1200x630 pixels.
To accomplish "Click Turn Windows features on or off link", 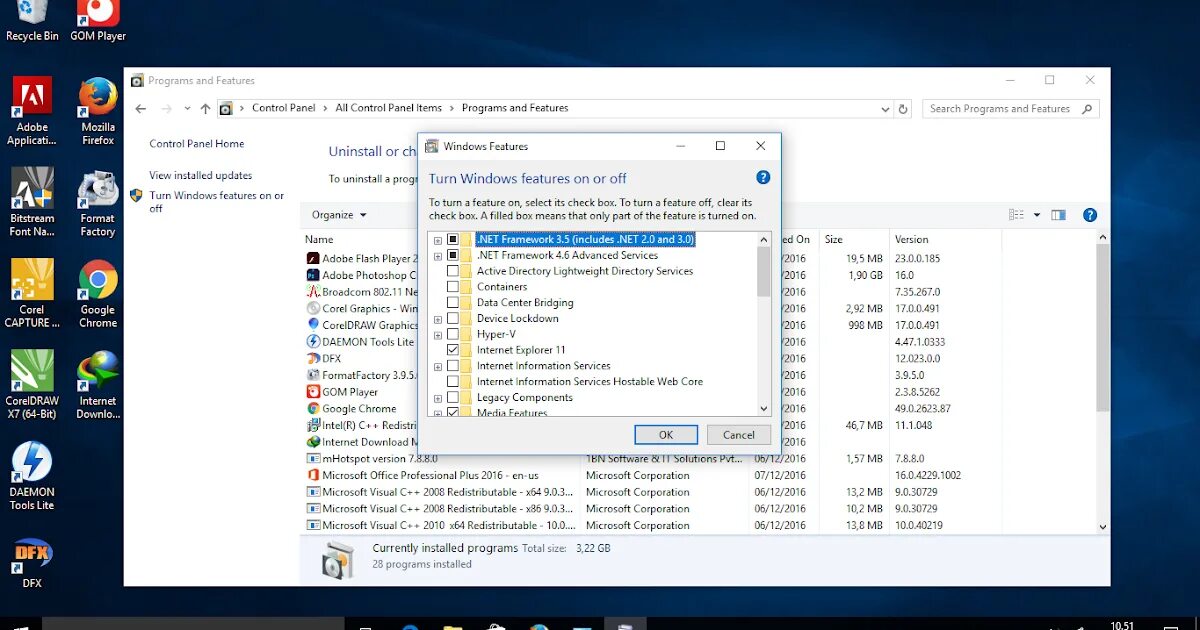I will point(217,202).
